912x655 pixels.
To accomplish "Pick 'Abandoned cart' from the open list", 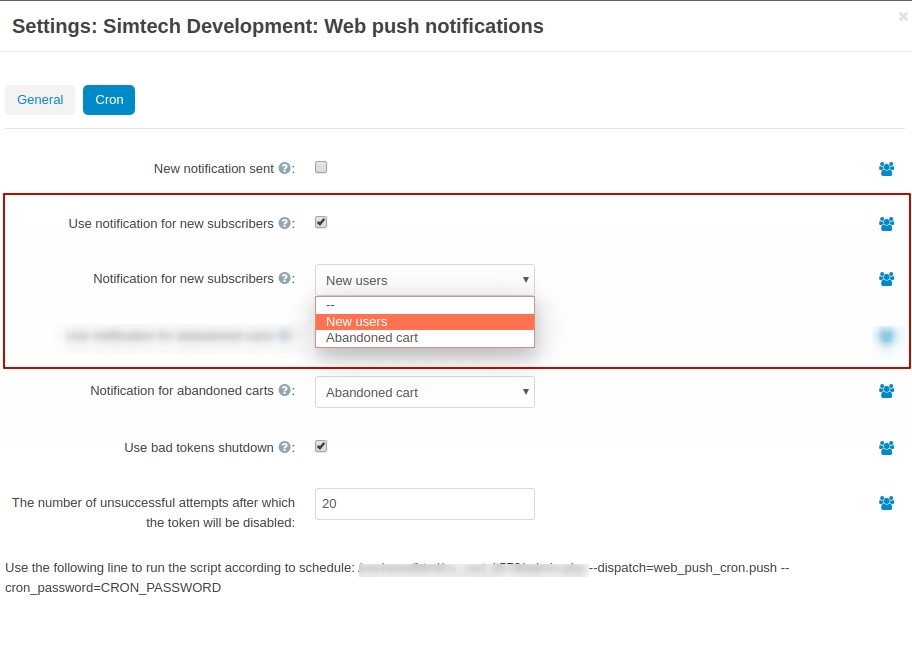I will point(425,338).
